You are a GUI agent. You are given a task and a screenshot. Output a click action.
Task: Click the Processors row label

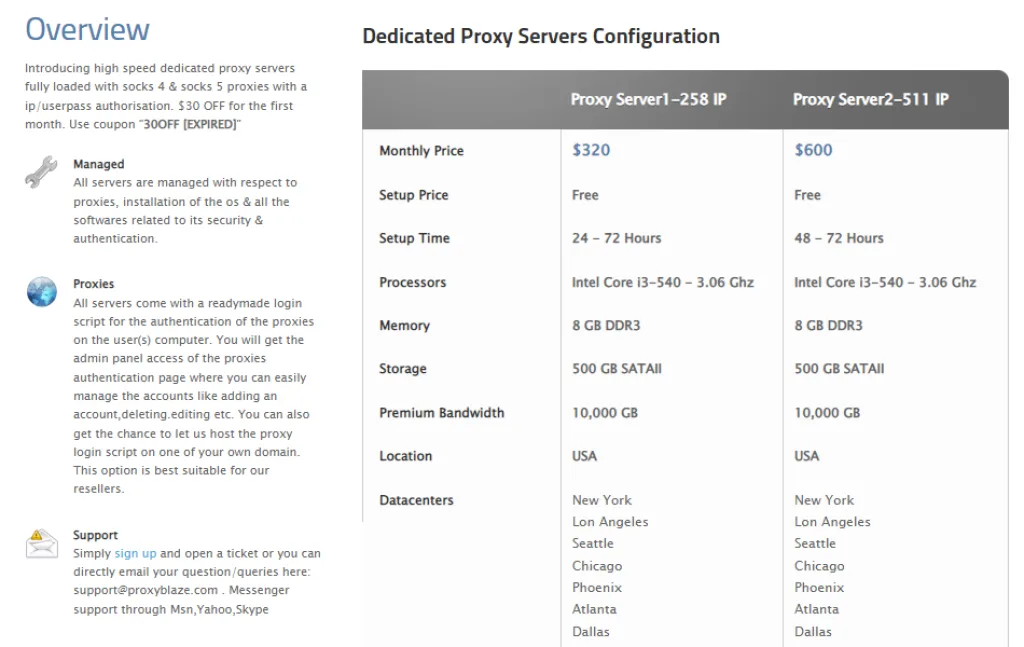412,282
